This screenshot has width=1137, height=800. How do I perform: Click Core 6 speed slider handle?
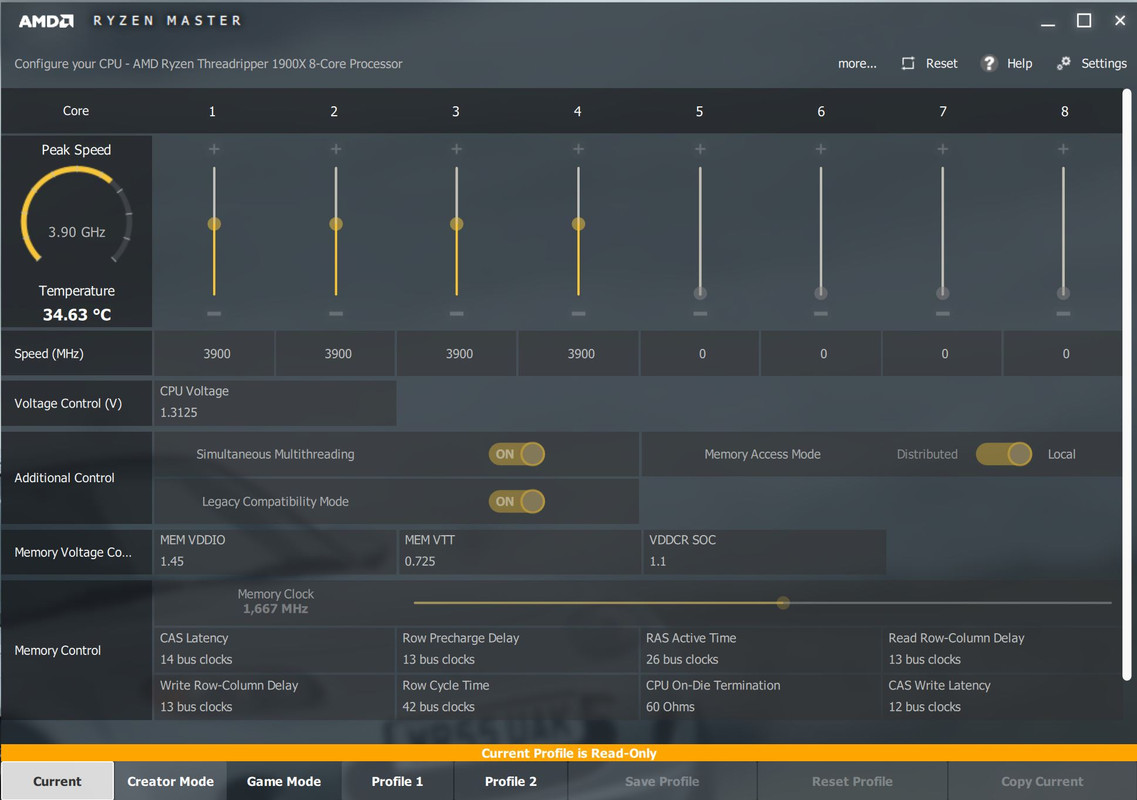pyautogui.click(x=821, y=293)
